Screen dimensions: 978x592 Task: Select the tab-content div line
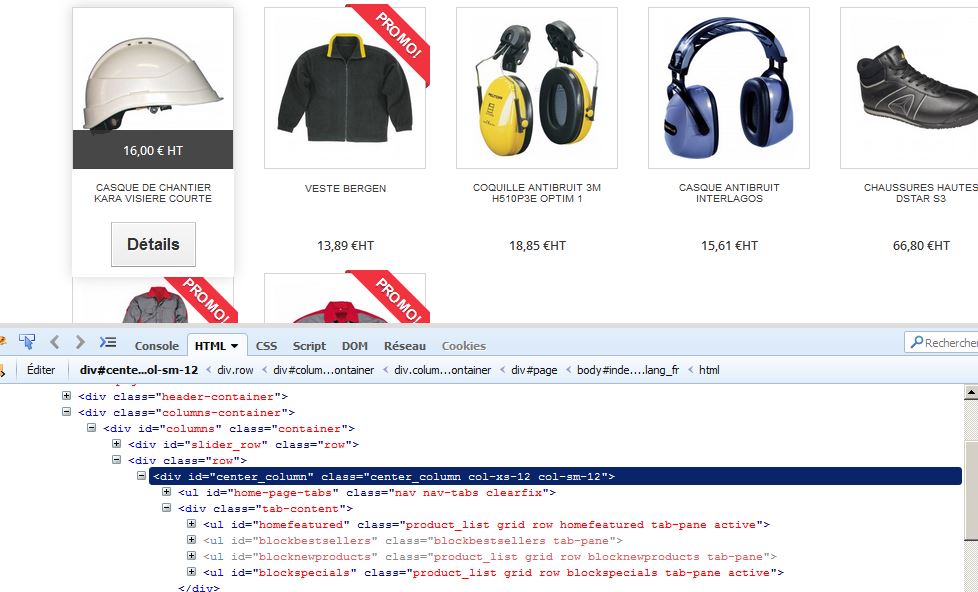click(265, 508)
